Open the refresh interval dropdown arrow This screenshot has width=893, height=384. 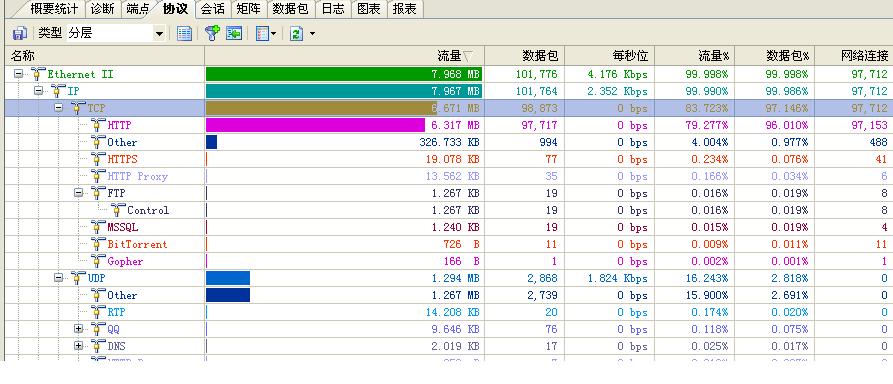312,34
